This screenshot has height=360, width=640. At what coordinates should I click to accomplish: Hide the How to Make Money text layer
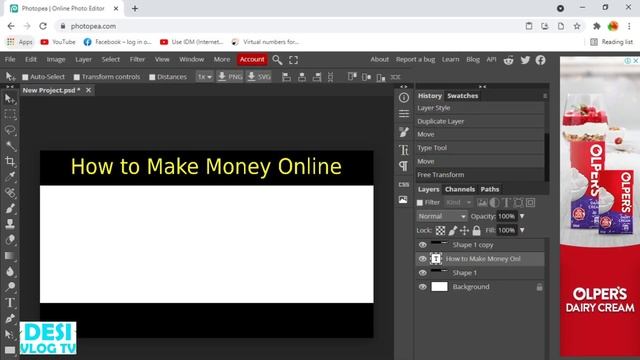coord(422,259)
